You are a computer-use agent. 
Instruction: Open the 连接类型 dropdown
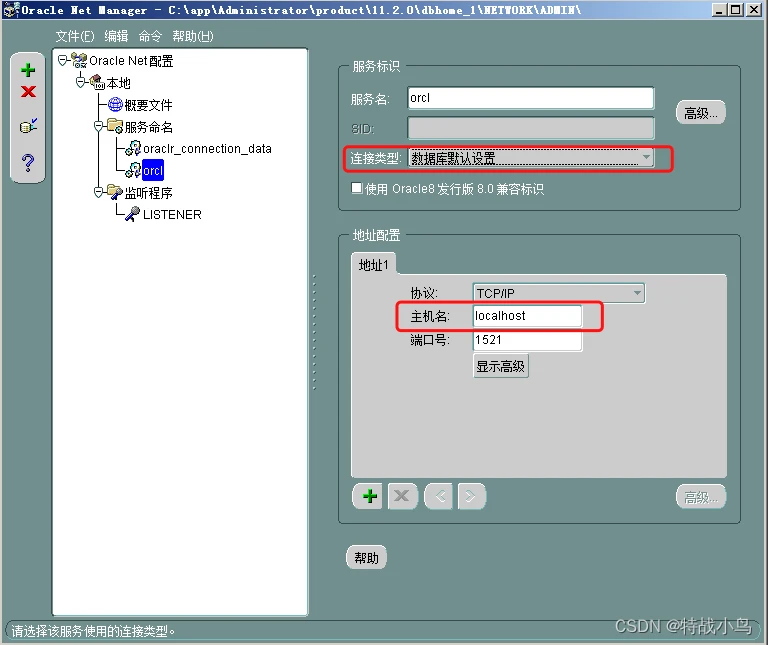pyautogui.click(x=646, y=157)
